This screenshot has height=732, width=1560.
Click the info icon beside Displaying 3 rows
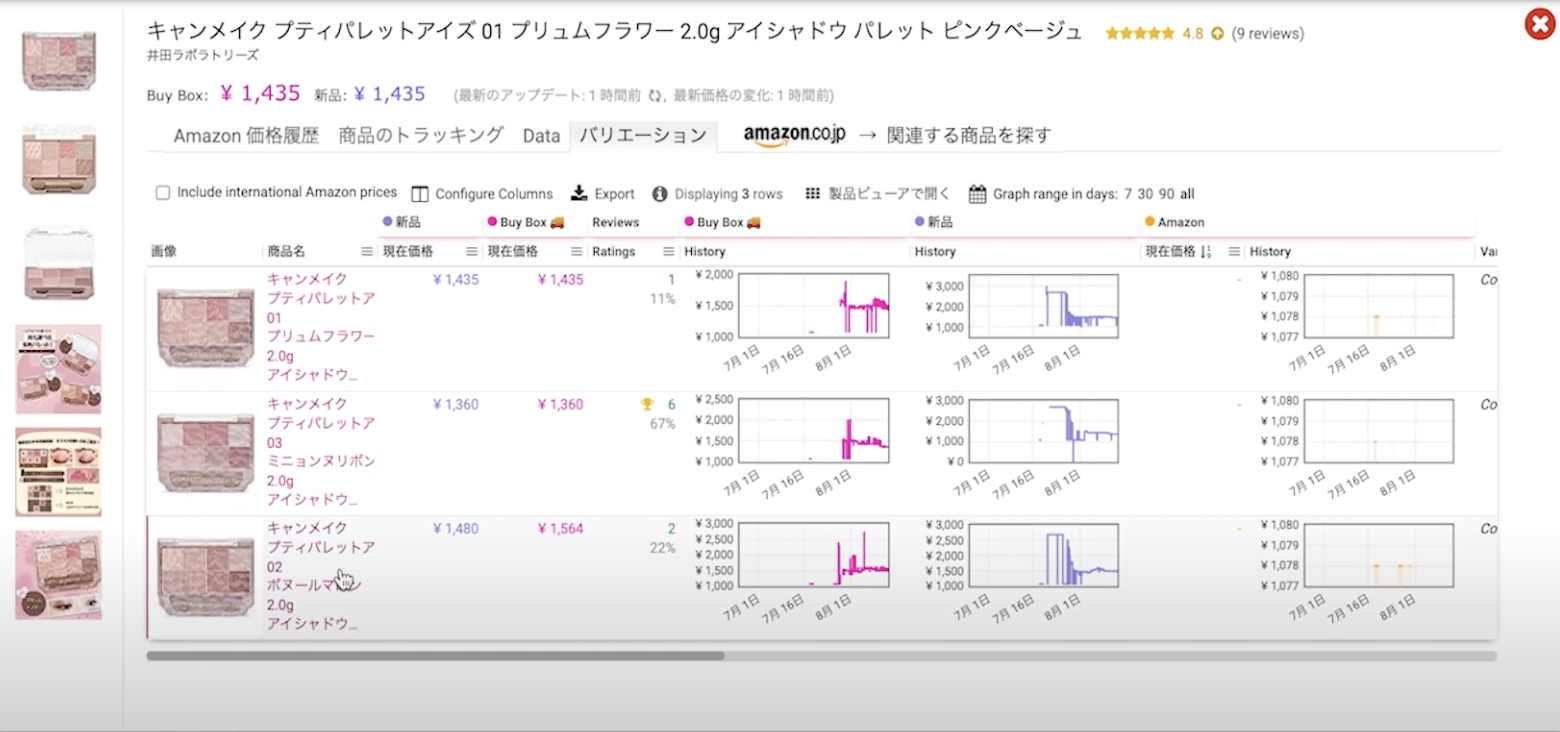(659, 194)
